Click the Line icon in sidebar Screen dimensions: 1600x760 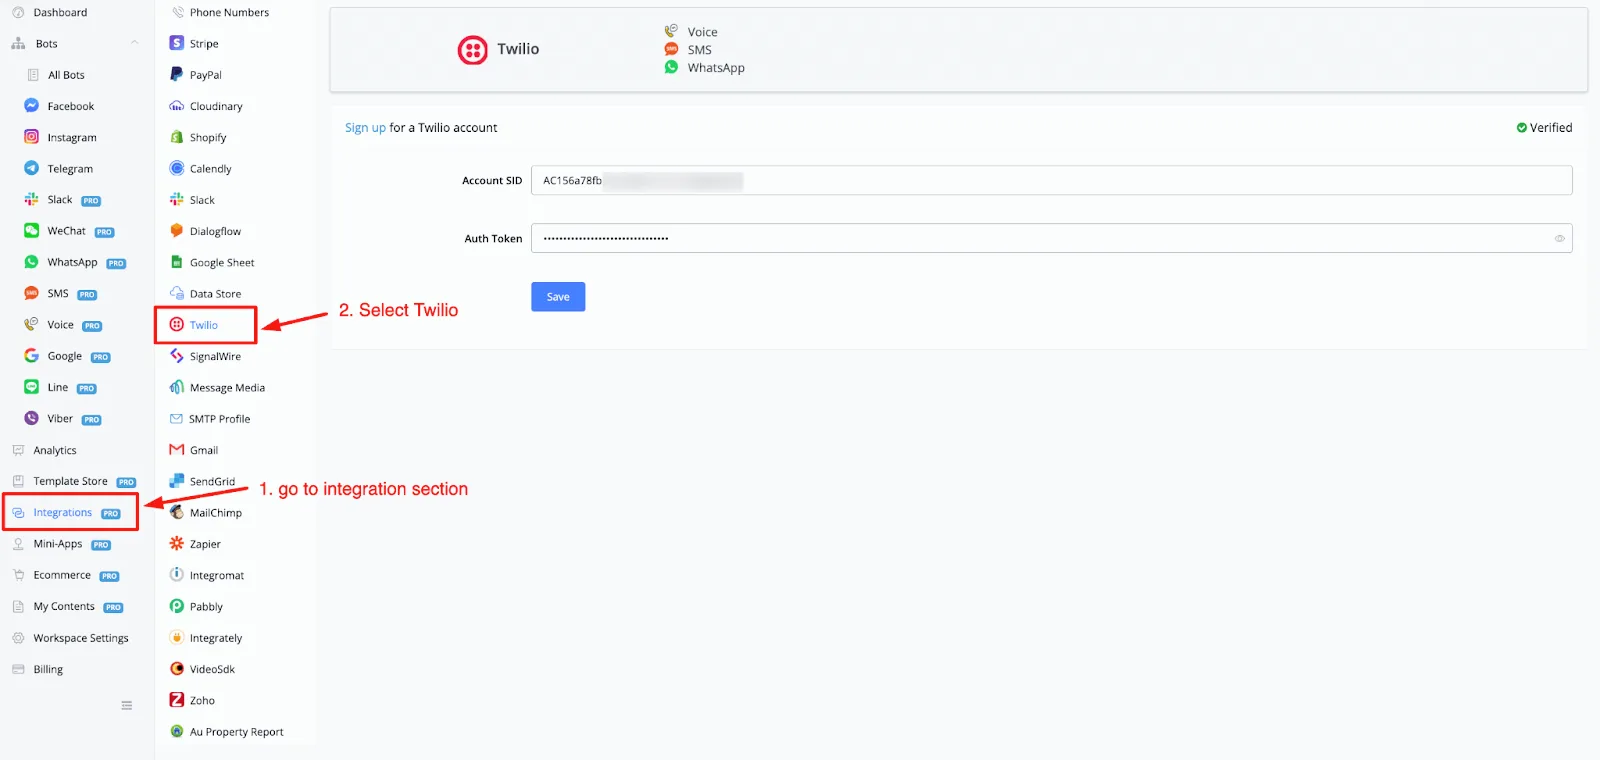[31, 387]
